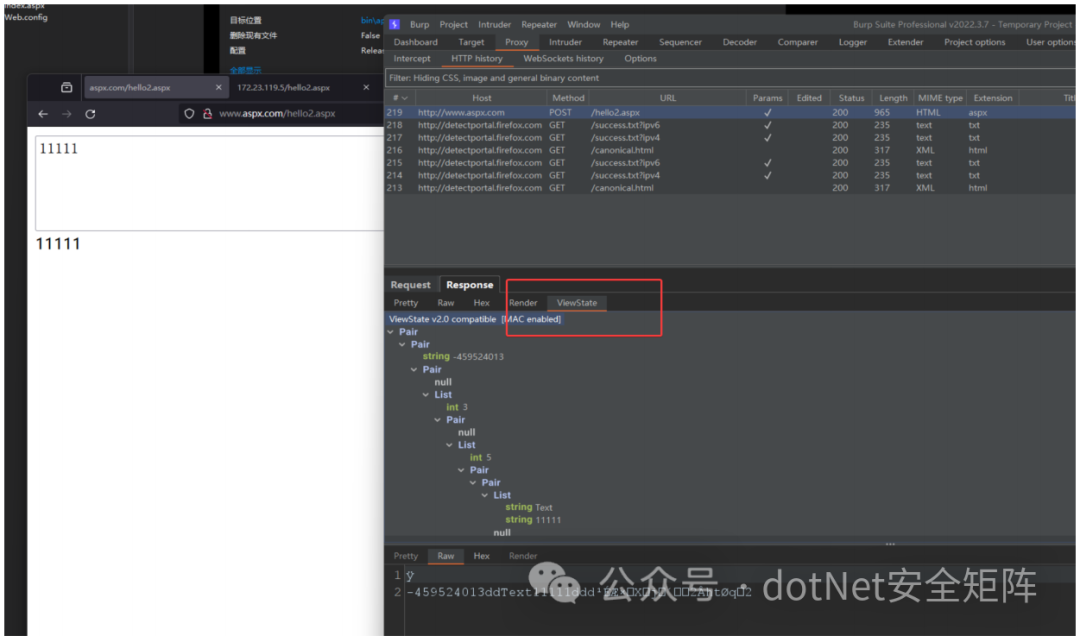Collapse the List holding string Text
Screen dimensions: 1080x642
(x=485, y=495)
